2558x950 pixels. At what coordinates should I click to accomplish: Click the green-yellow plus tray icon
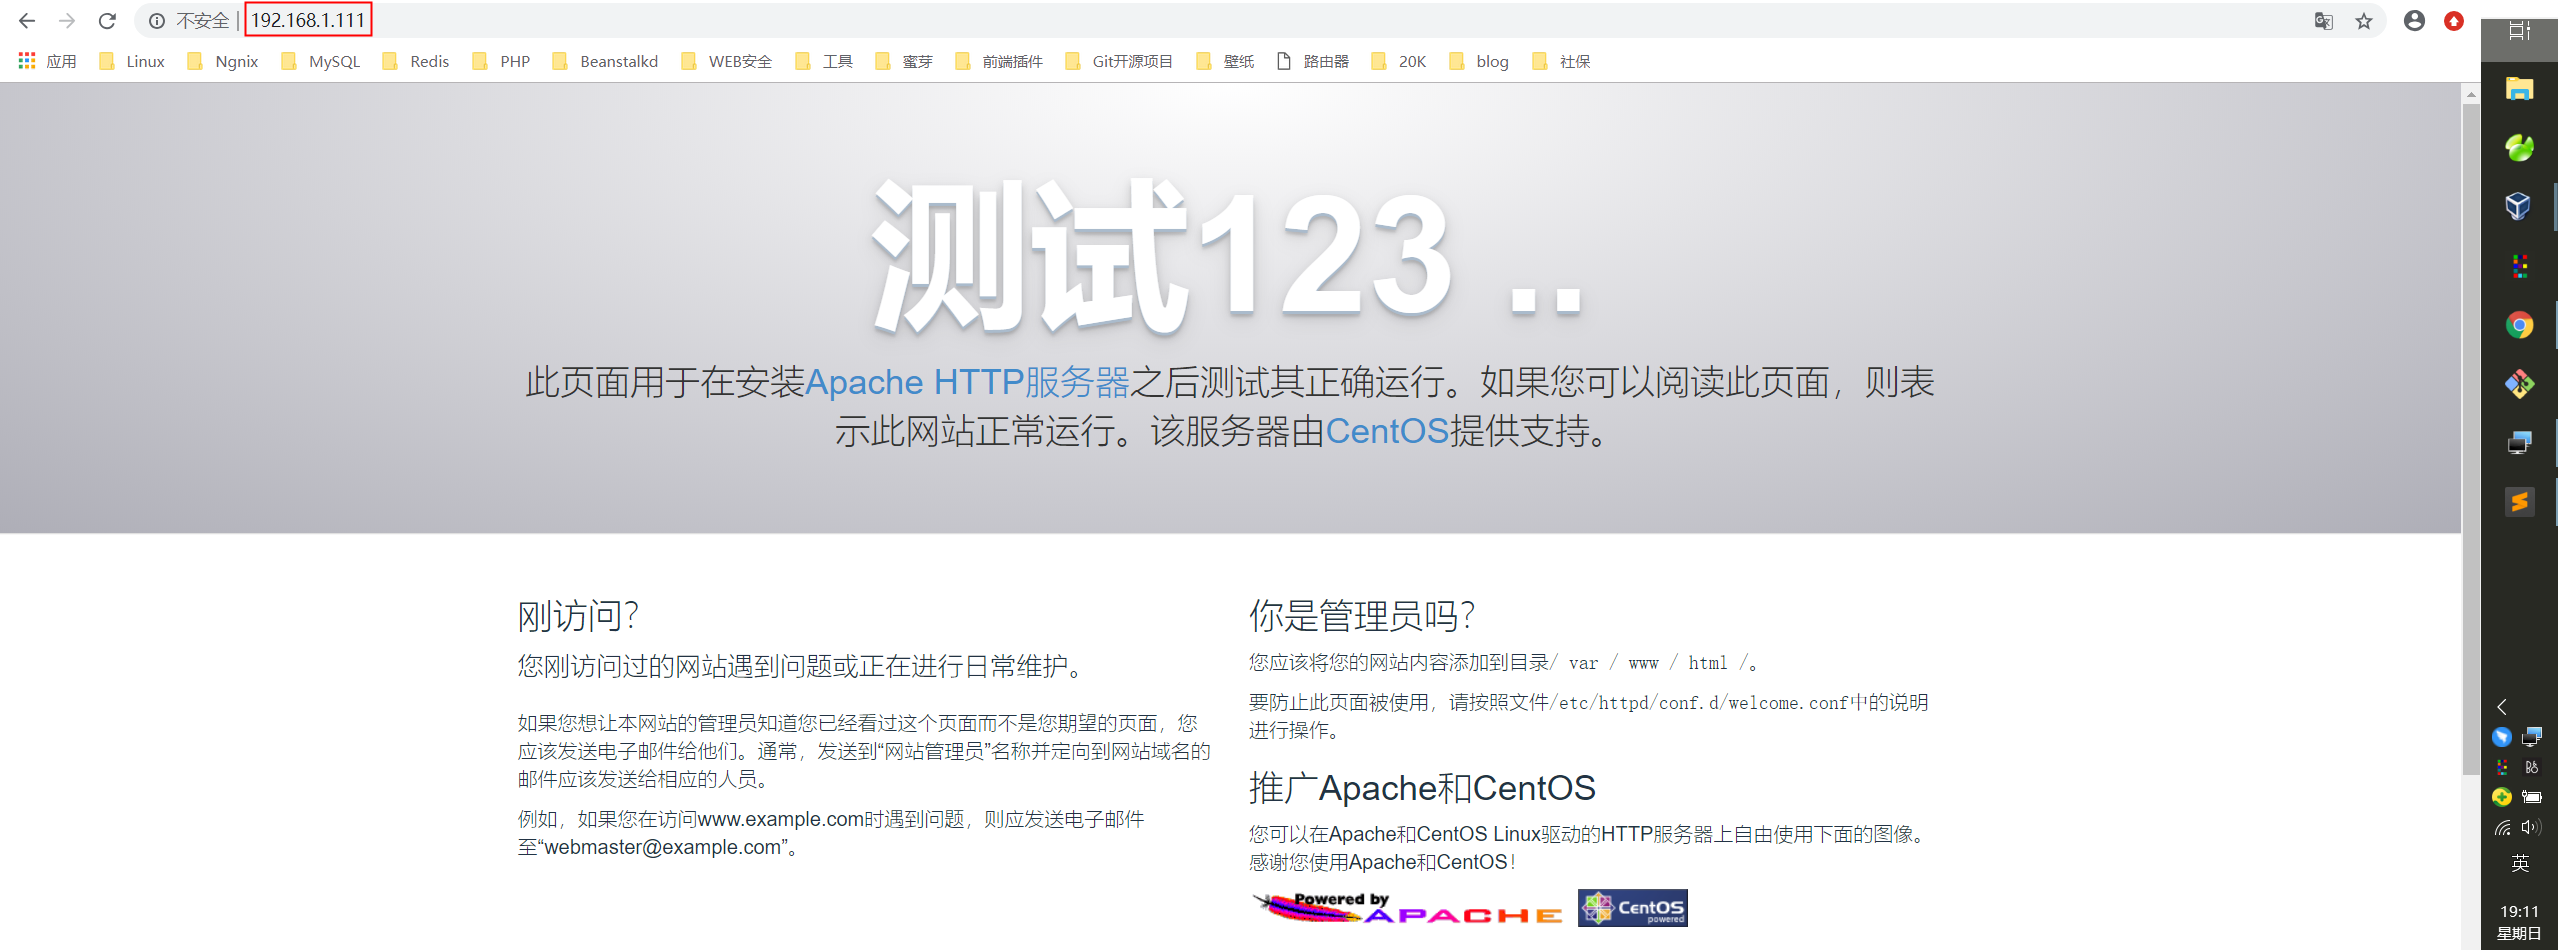click(2502, 797)
